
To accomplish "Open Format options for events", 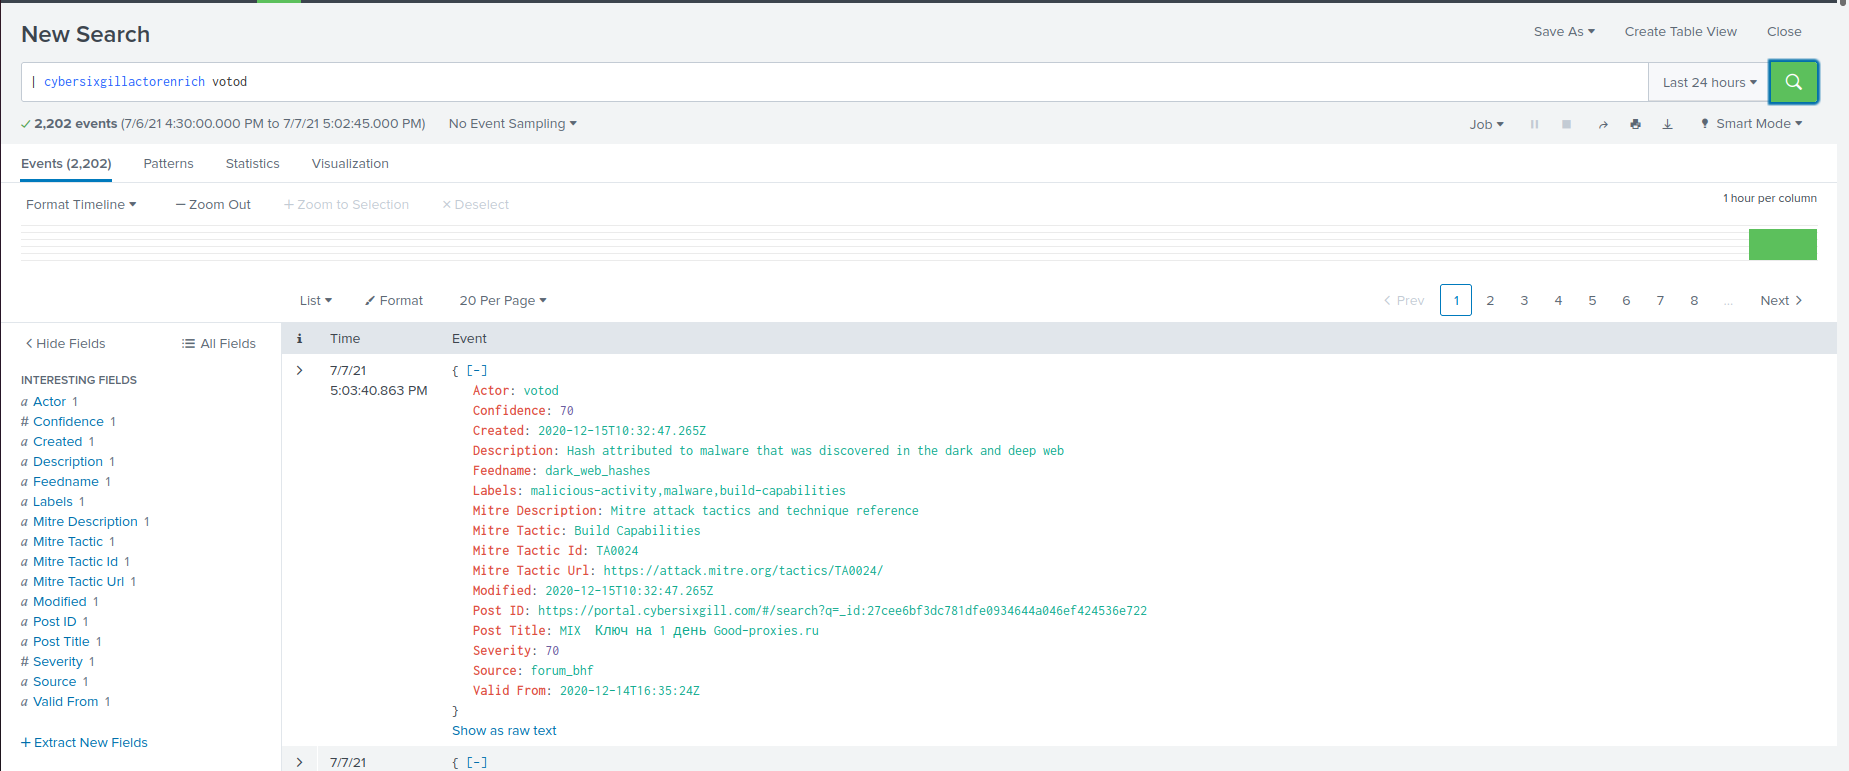I will click(394, 300).
